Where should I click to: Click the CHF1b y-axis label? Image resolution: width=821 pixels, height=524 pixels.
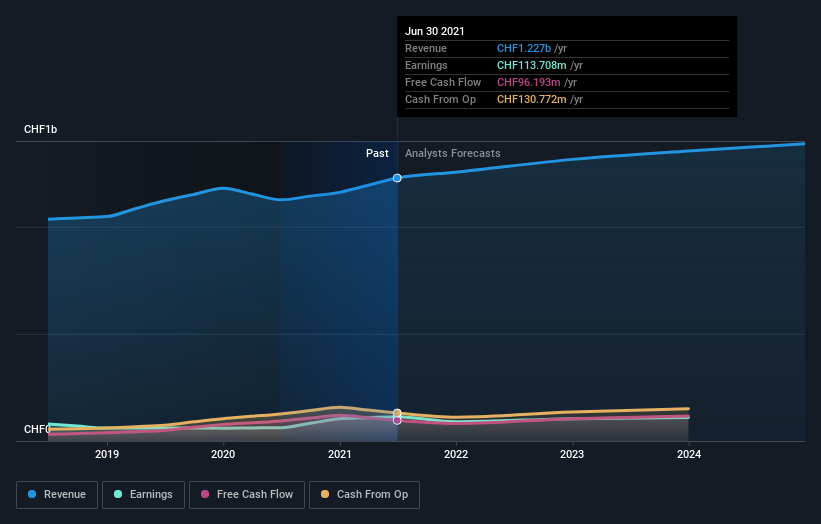click(x=40, y=129)
